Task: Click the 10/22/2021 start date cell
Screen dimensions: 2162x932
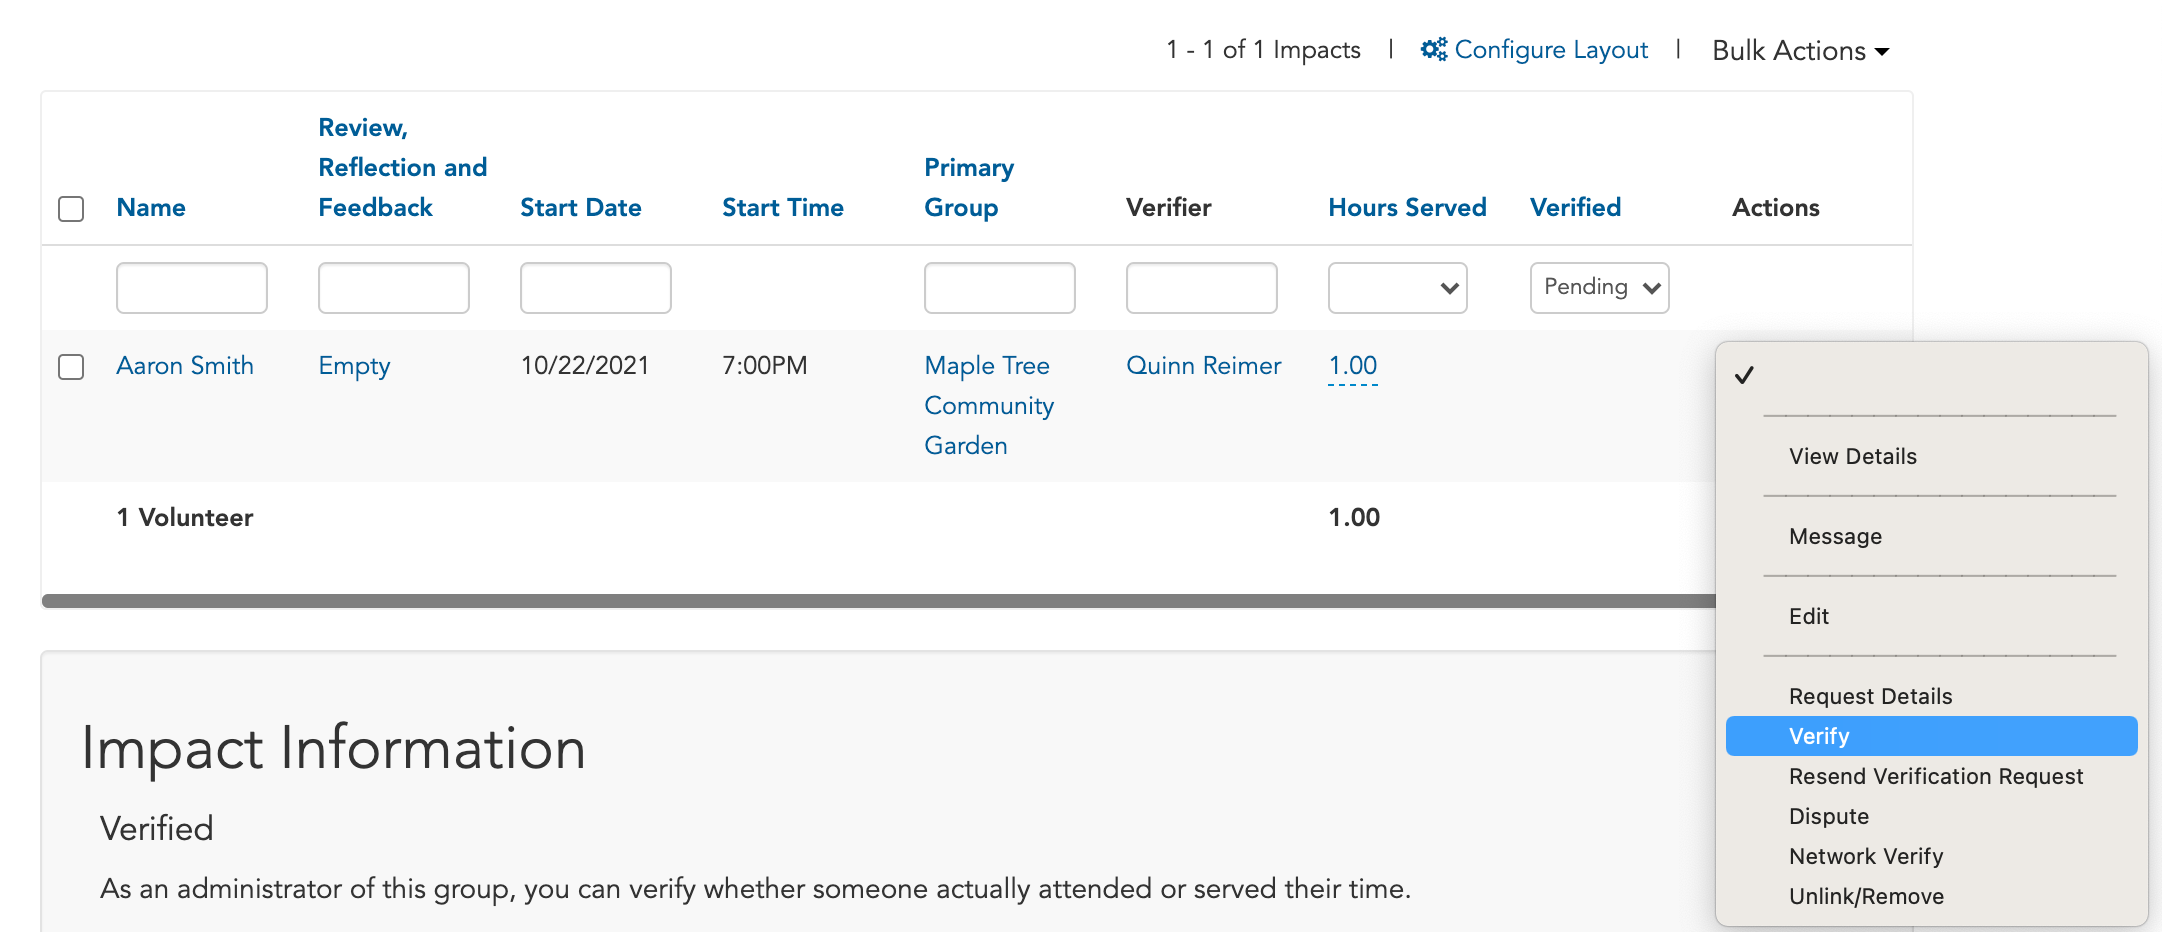Action: point(585,365)
